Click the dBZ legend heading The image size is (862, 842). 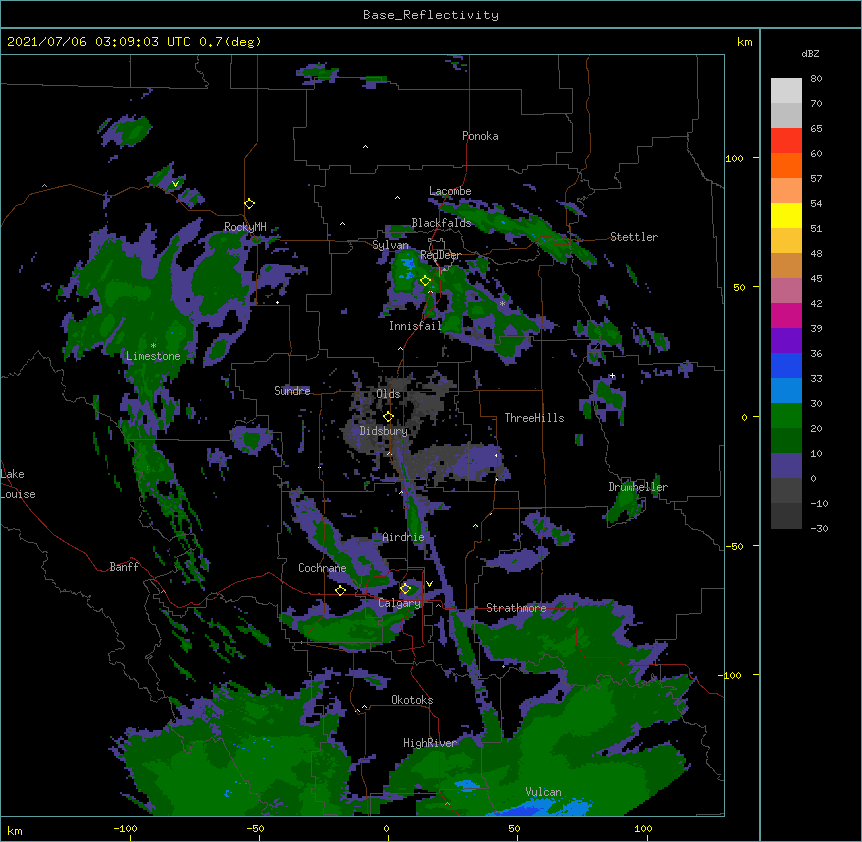(810, 54)
